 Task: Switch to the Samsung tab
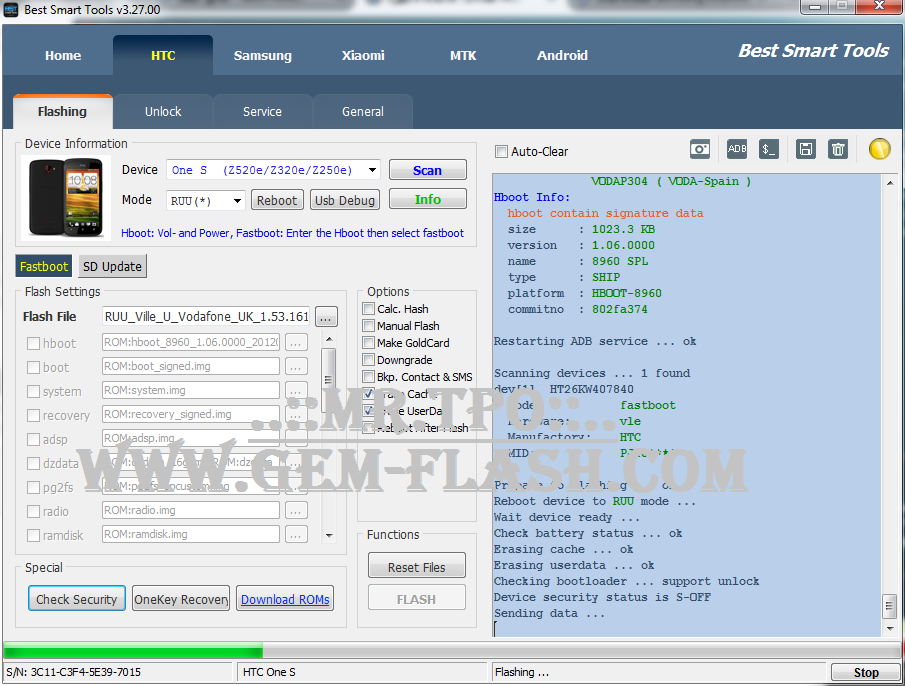(x=263, y=55)
